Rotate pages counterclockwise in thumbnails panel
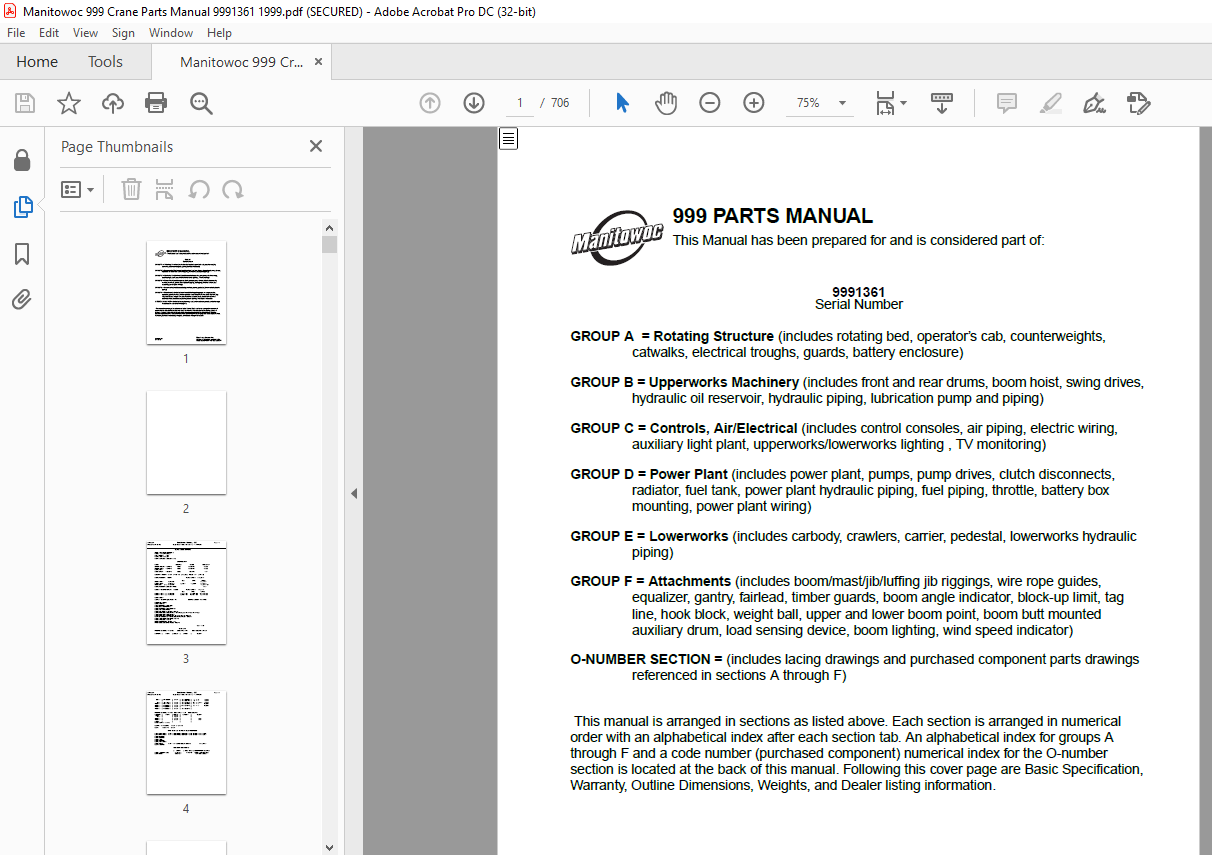 tap(199, 189)
